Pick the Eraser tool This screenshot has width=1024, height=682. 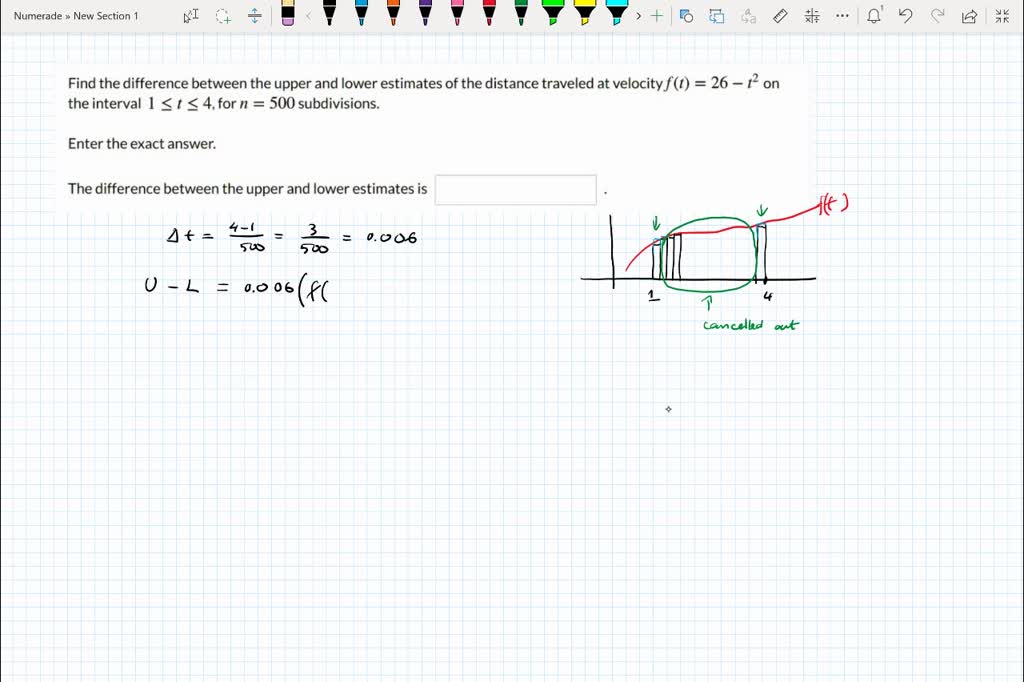click(287, 15)
